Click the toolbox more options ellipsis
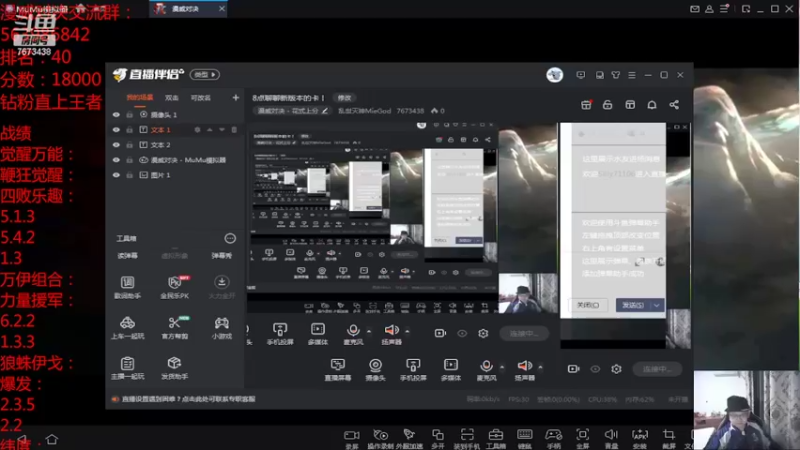Image resolution: width=800 pixels, height=450 pixels. click(x=230, y=238)
